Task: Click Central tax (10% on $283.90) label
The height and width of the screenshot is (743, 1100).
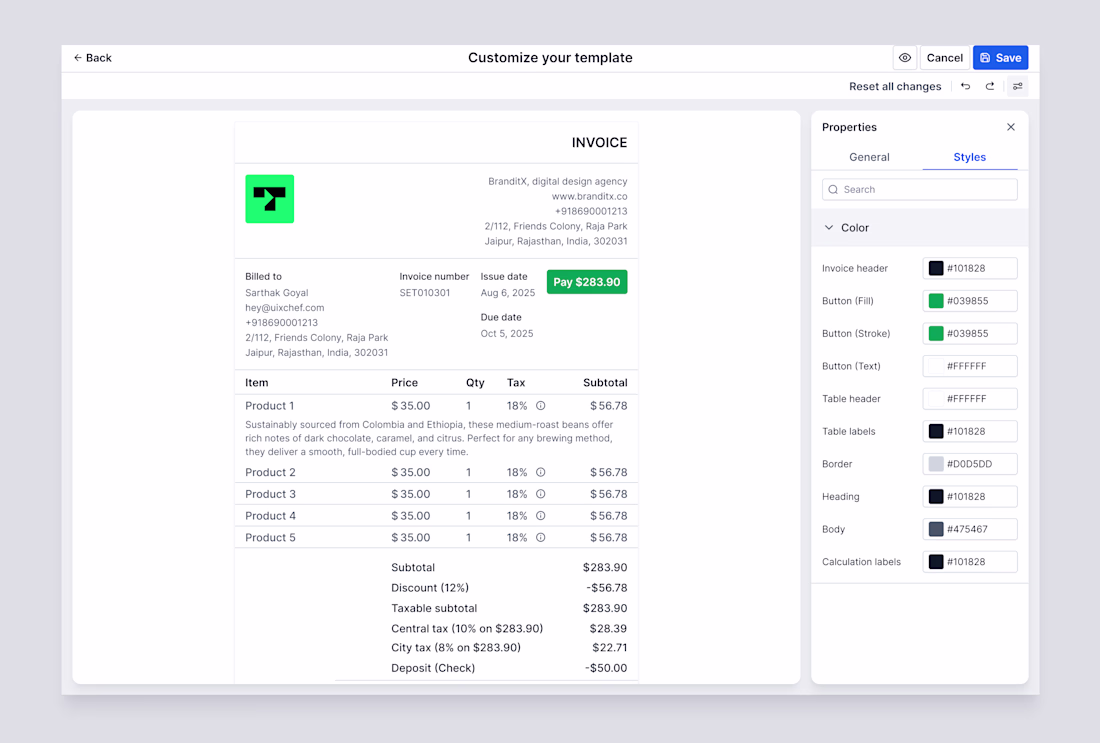Action: pyautogui.click(x=467, y=629)
